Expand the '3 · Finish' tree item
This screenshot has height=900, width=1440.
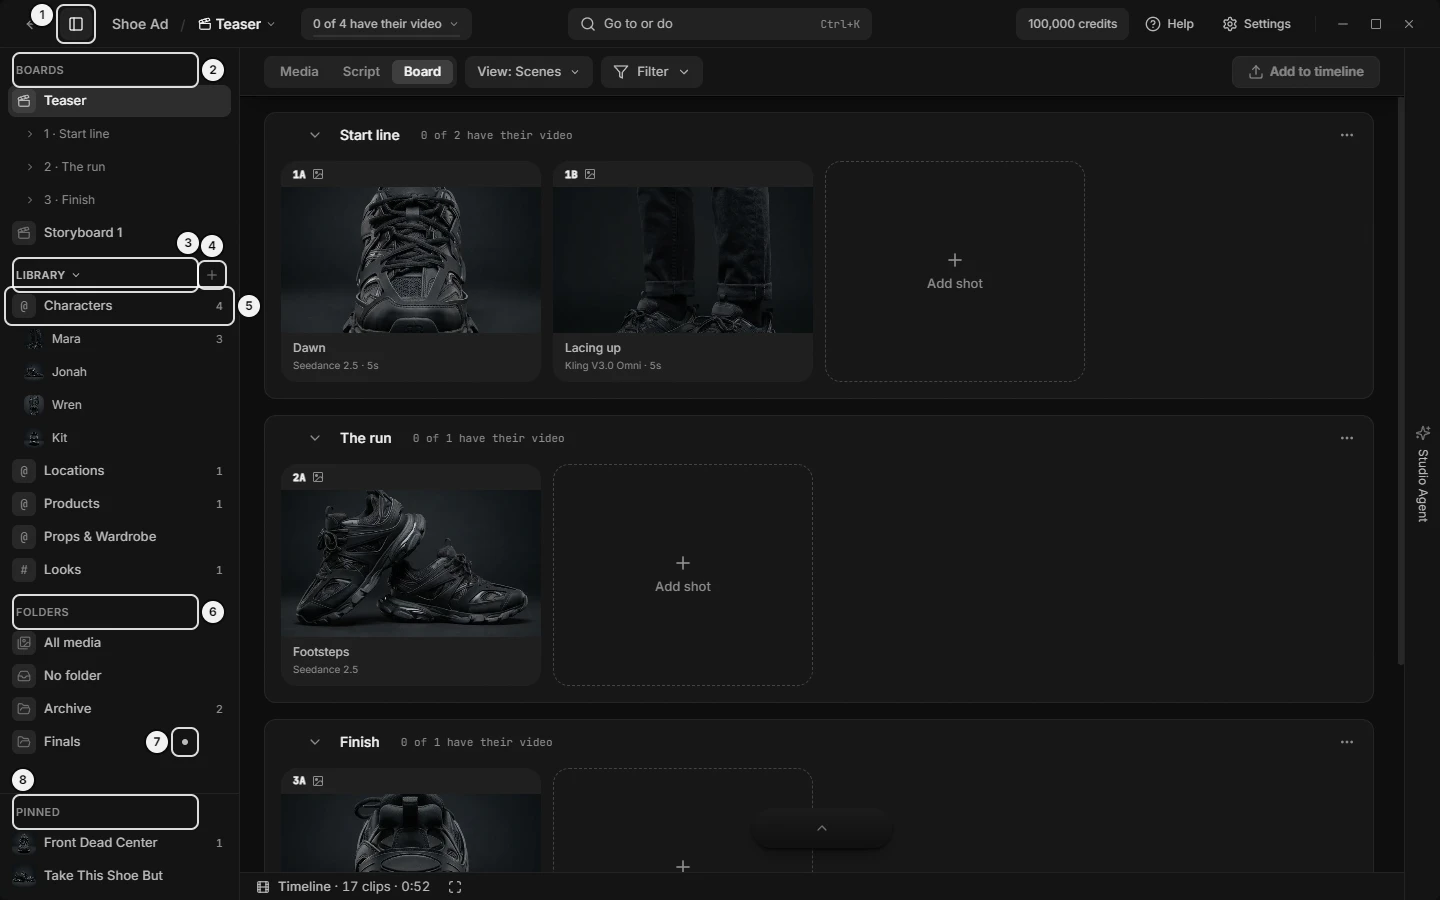pyautogui.click(x=30, y=200)
